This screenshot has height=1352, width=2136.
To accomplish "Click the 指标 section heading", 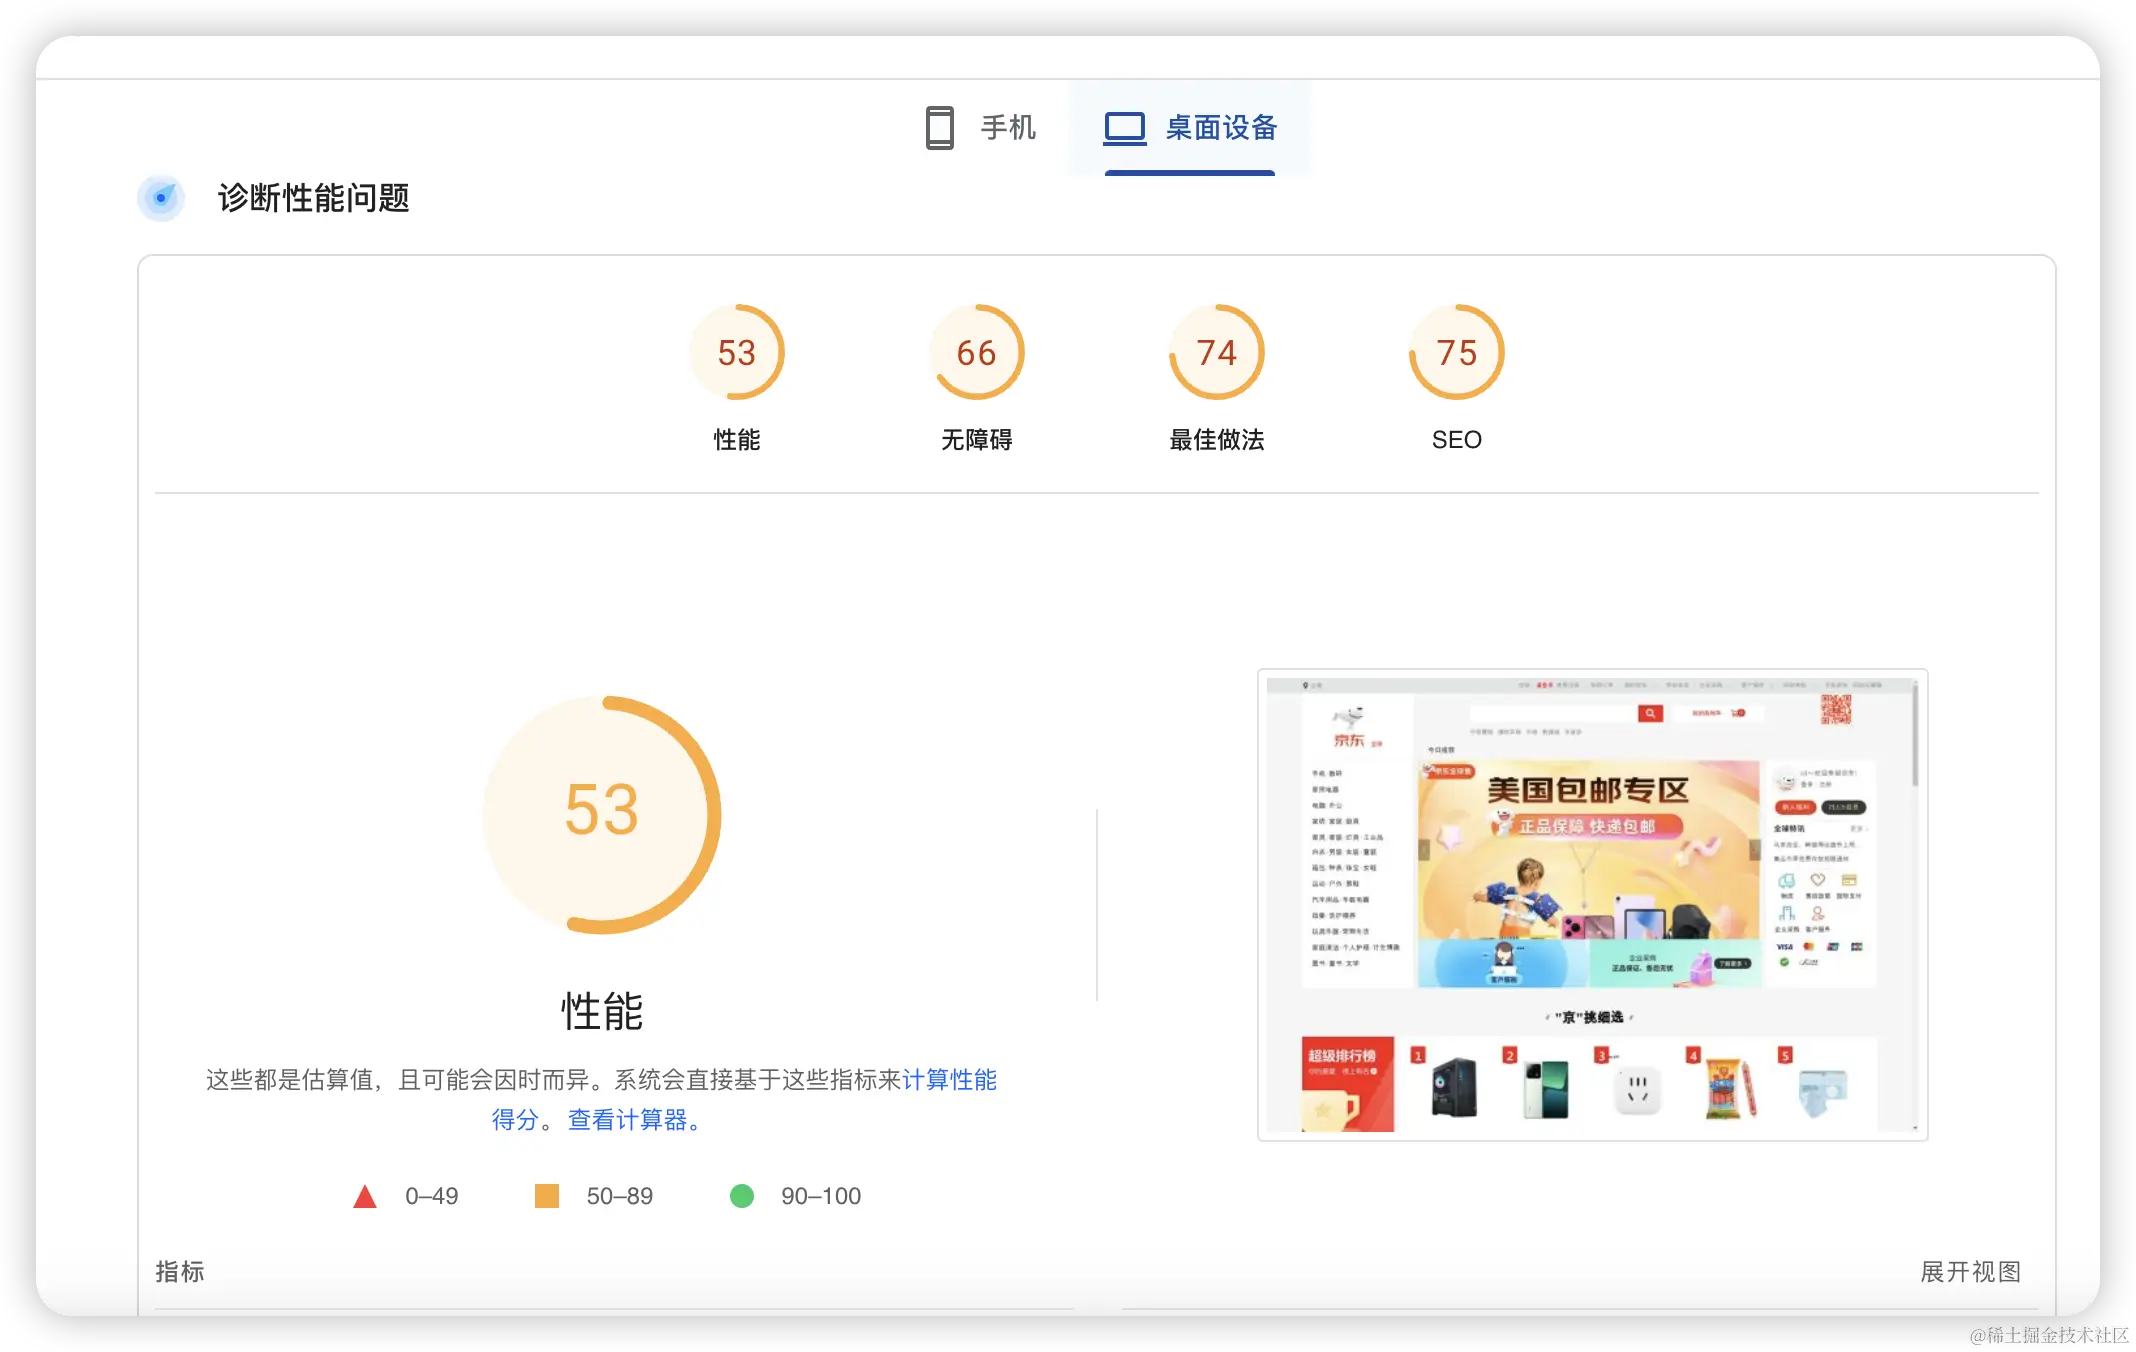I will point(180,1272).
